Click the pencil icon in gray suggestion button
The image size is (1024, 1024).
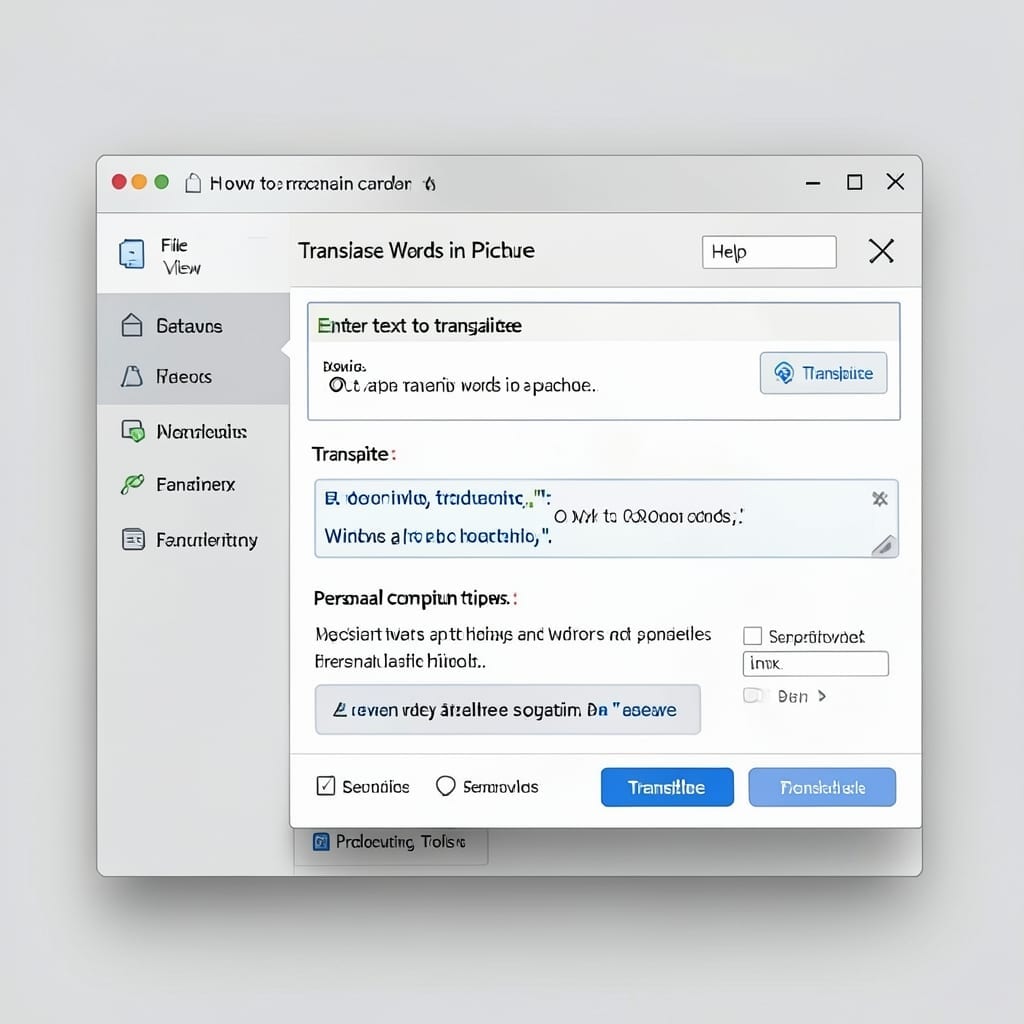coord(340,709)
